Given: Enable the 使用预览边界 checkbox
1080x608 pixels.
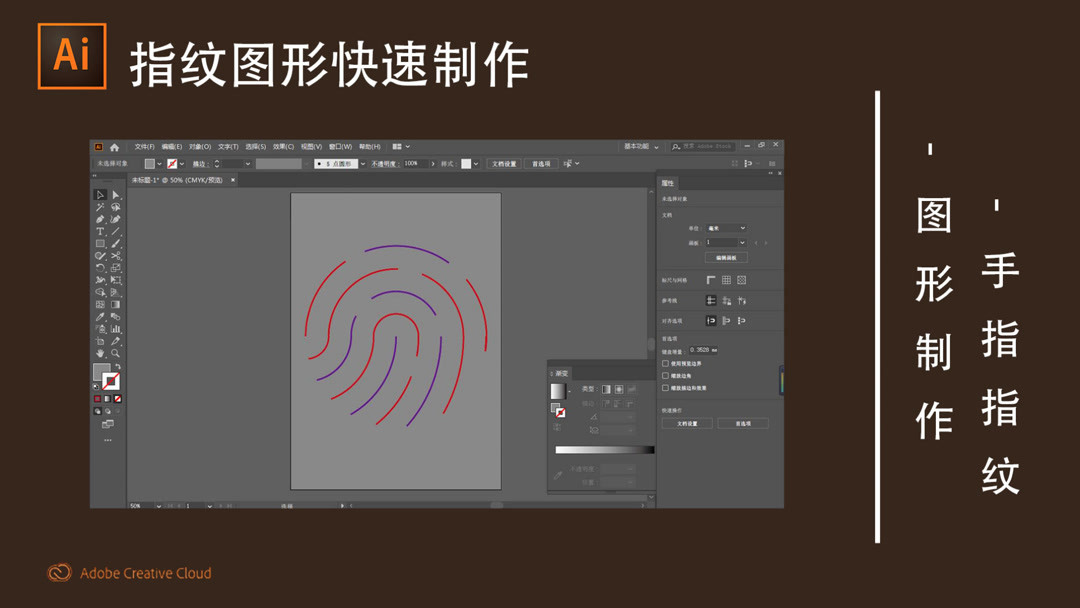Looking at the screenshot, I should tap(665, 363).
